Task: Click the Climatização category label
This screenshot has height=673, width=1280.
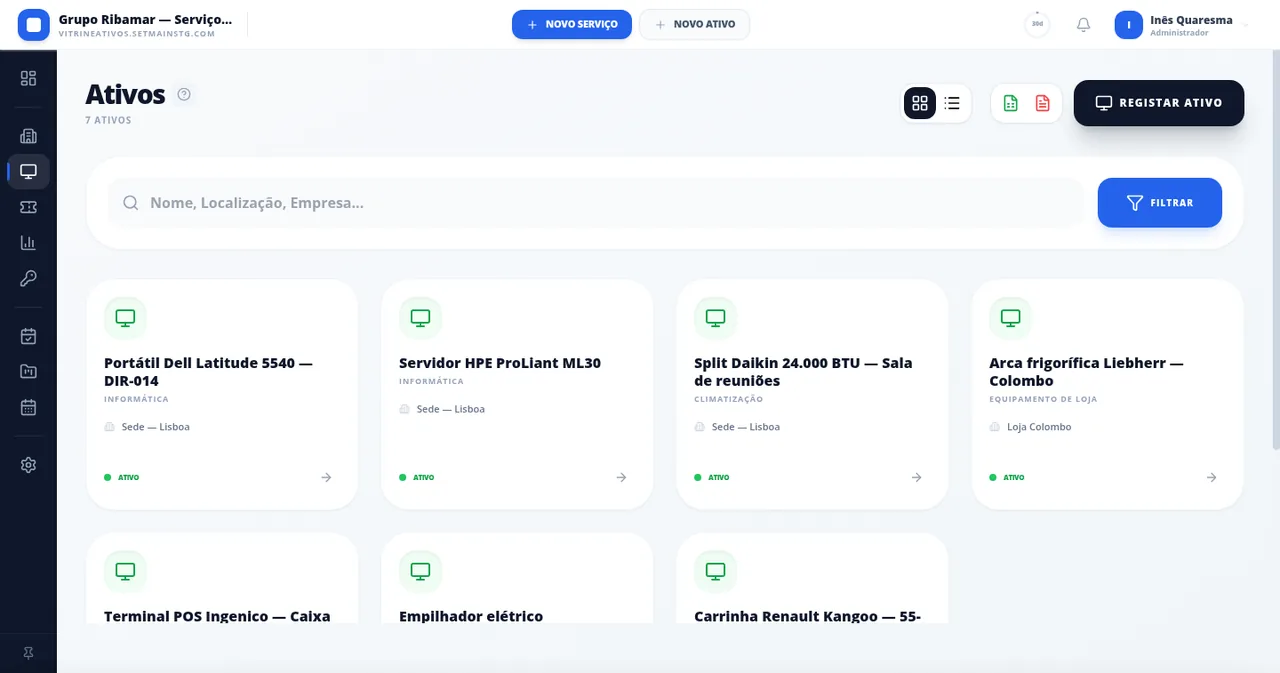Action: click(x=729, y=399)
